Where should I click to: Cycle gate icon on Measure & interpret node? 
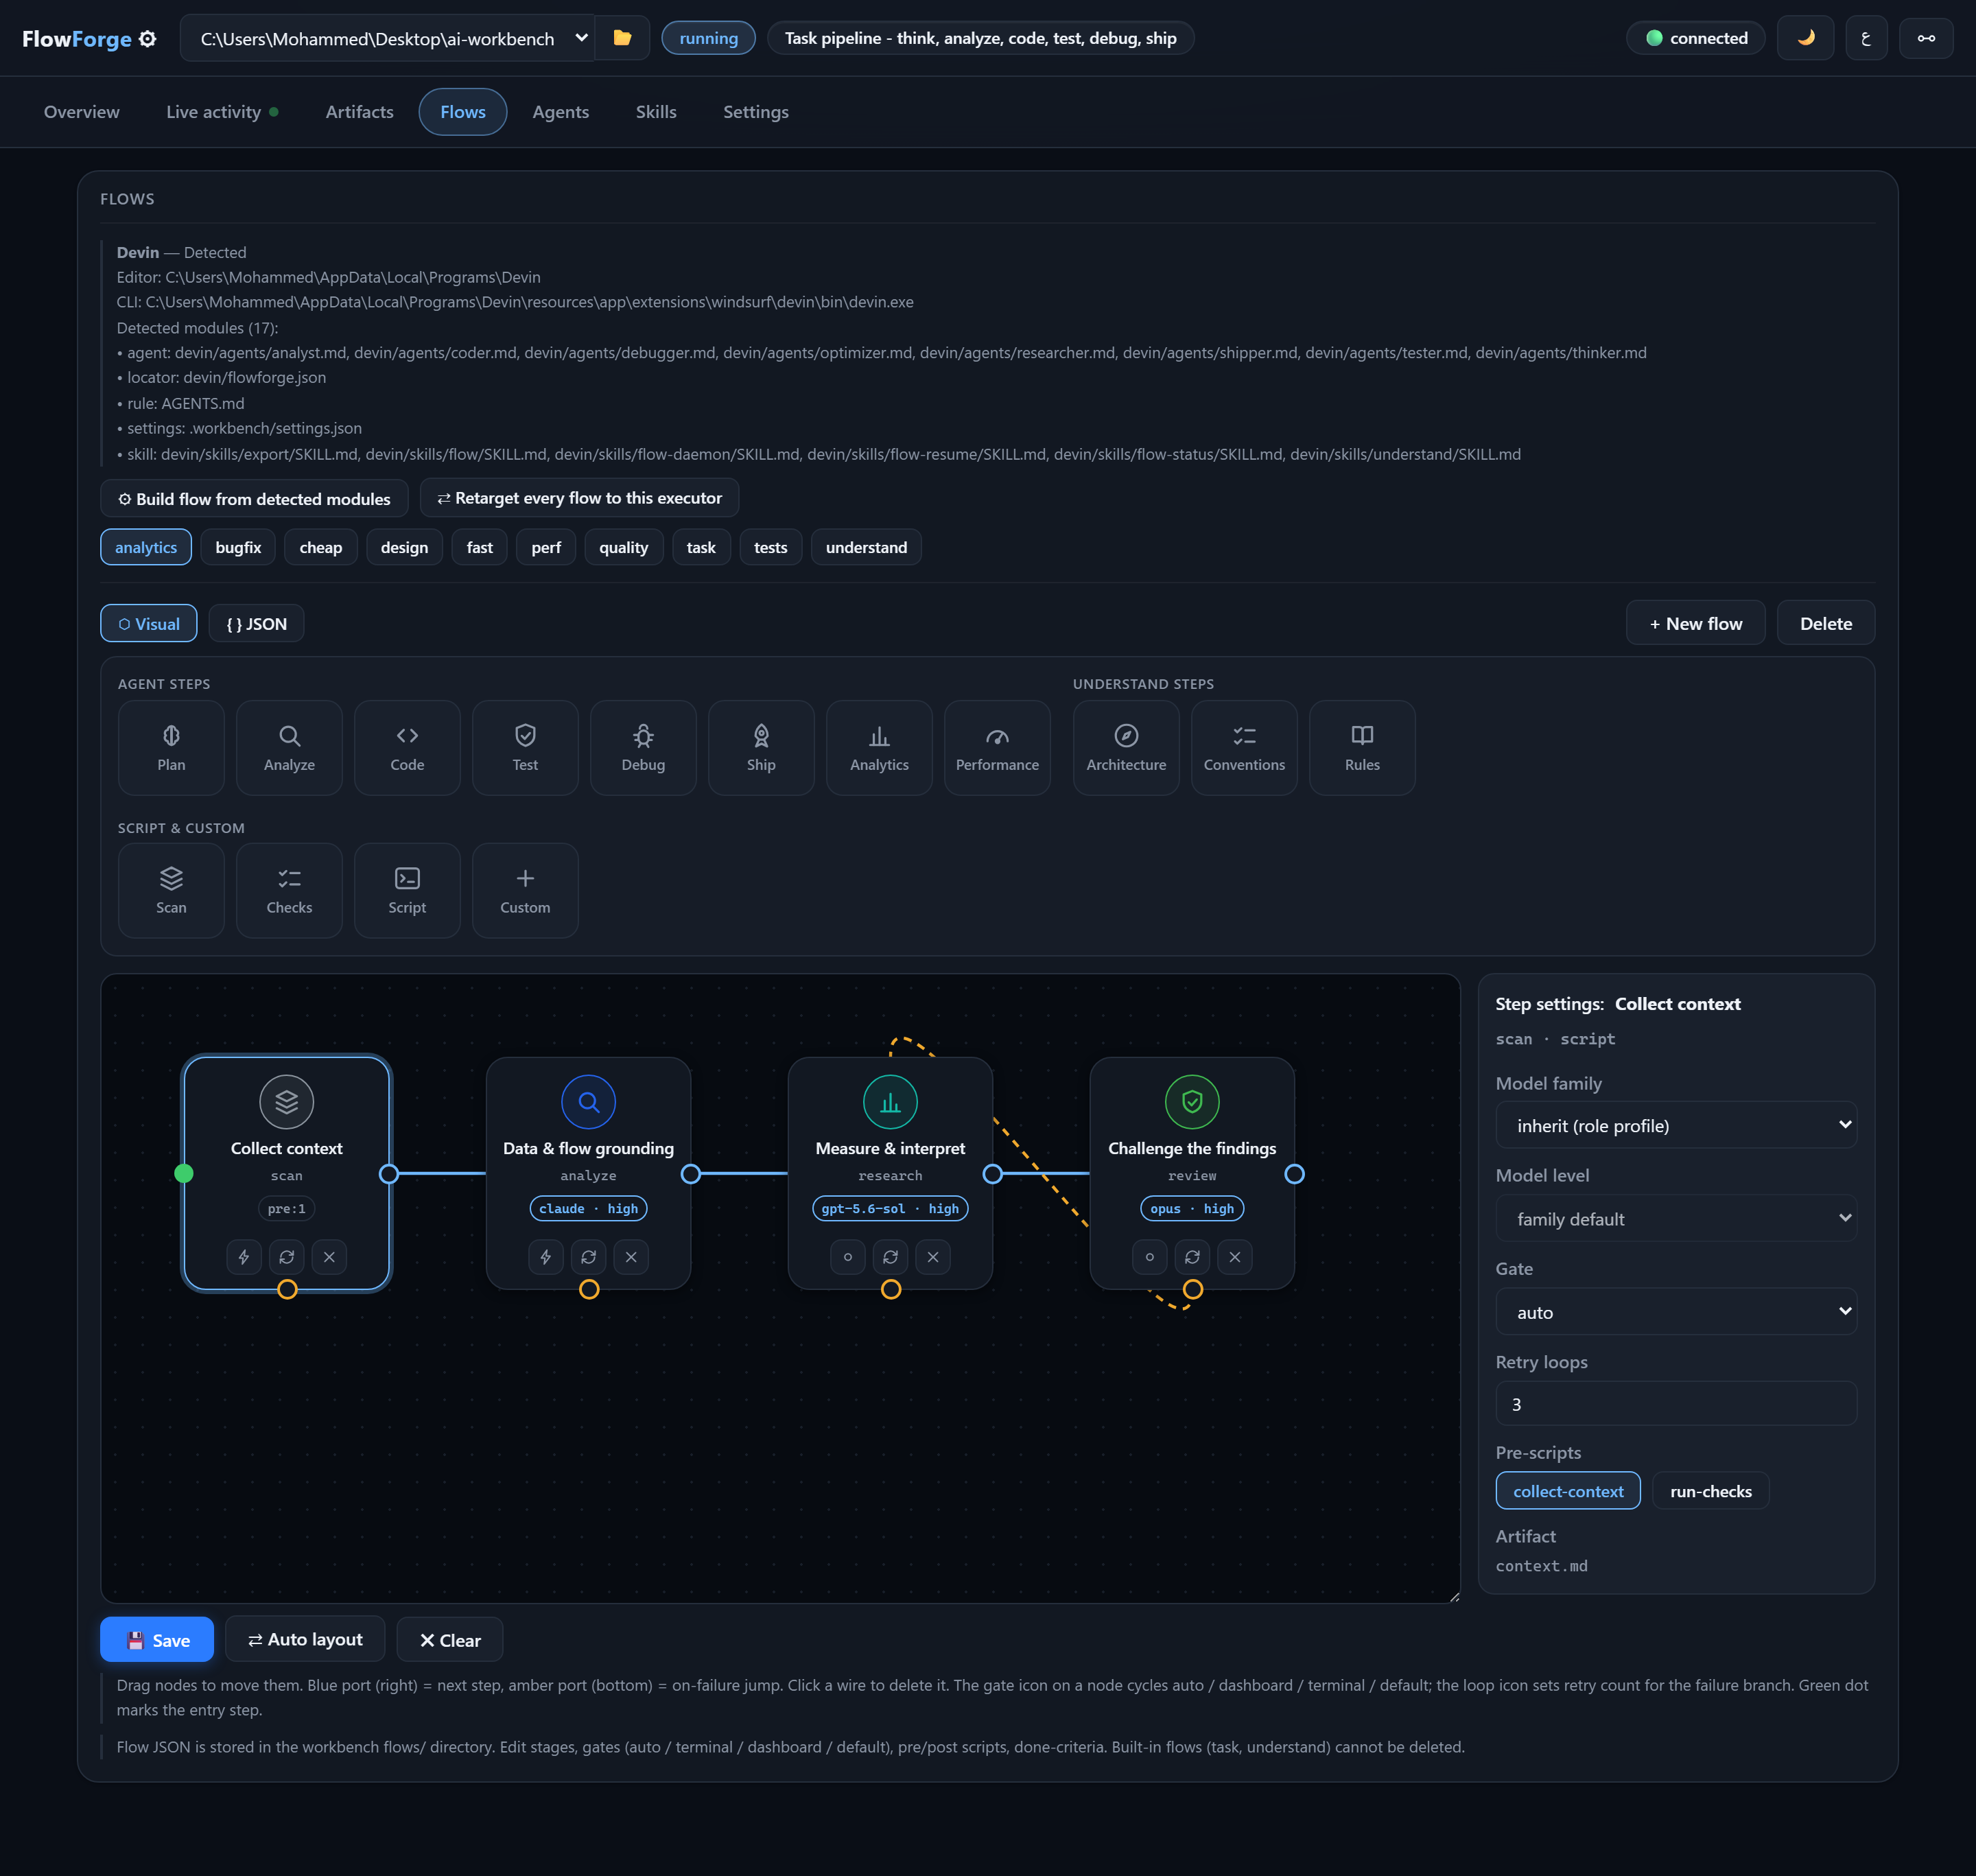848,1257
